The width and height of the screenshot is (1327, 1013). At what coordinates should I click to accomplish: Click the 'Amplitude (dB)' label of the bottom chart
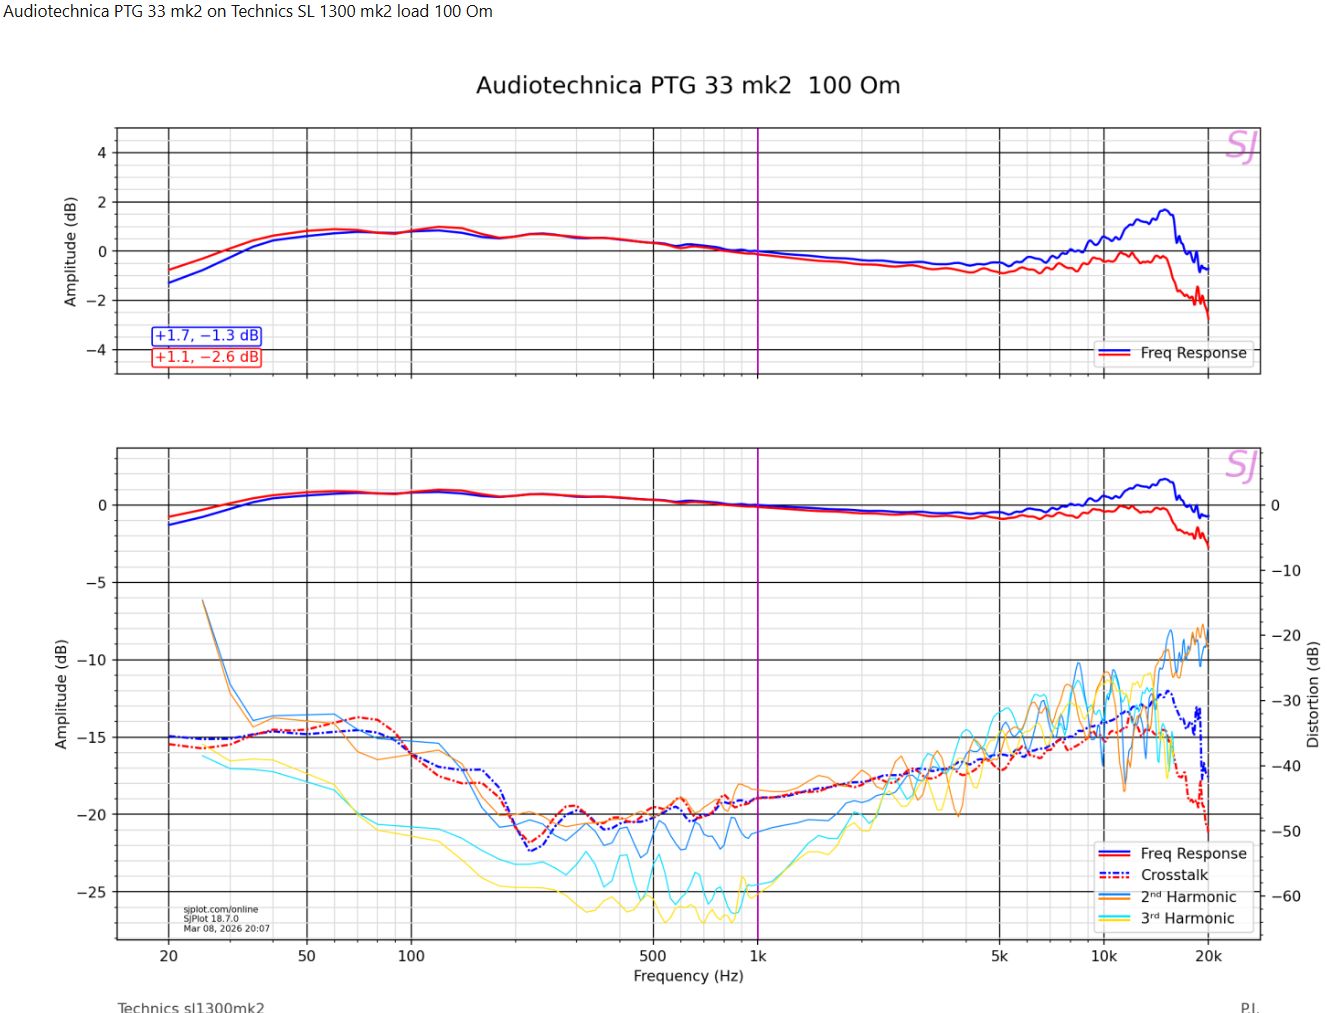(x=61, y=694)
